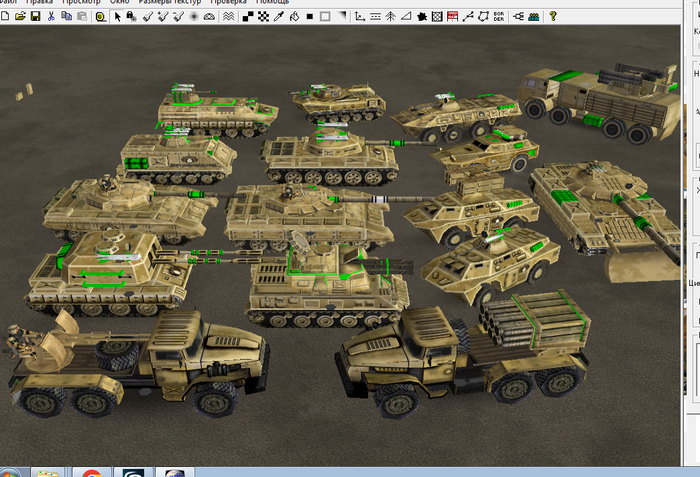Screen dimensions: 700x477
Task: Open File Explorer from the taskbar
Action: click(48, 473)
